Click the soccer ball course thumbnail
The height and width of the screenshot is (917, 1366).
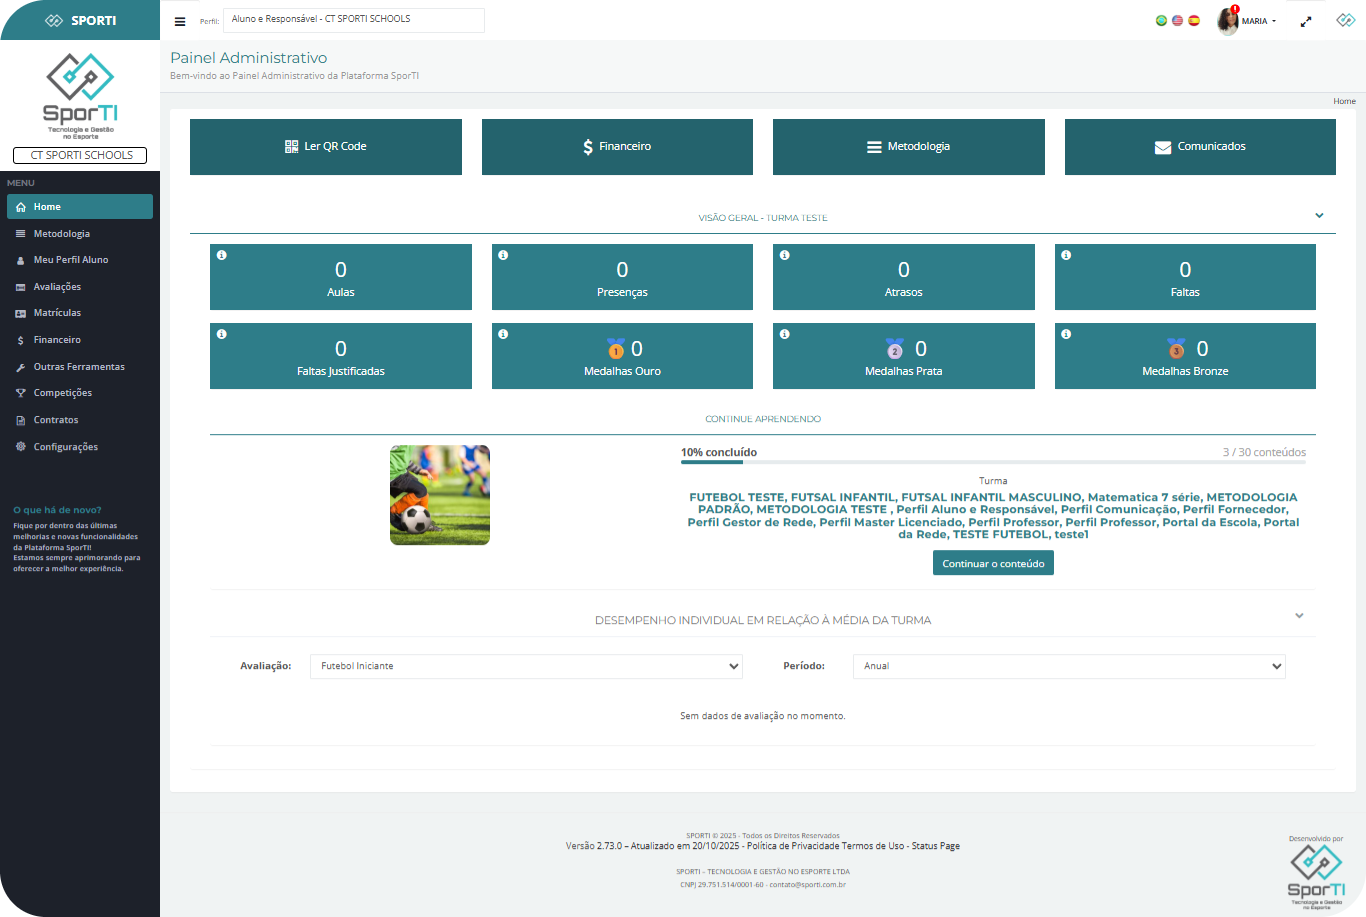[x=440, y=495]
